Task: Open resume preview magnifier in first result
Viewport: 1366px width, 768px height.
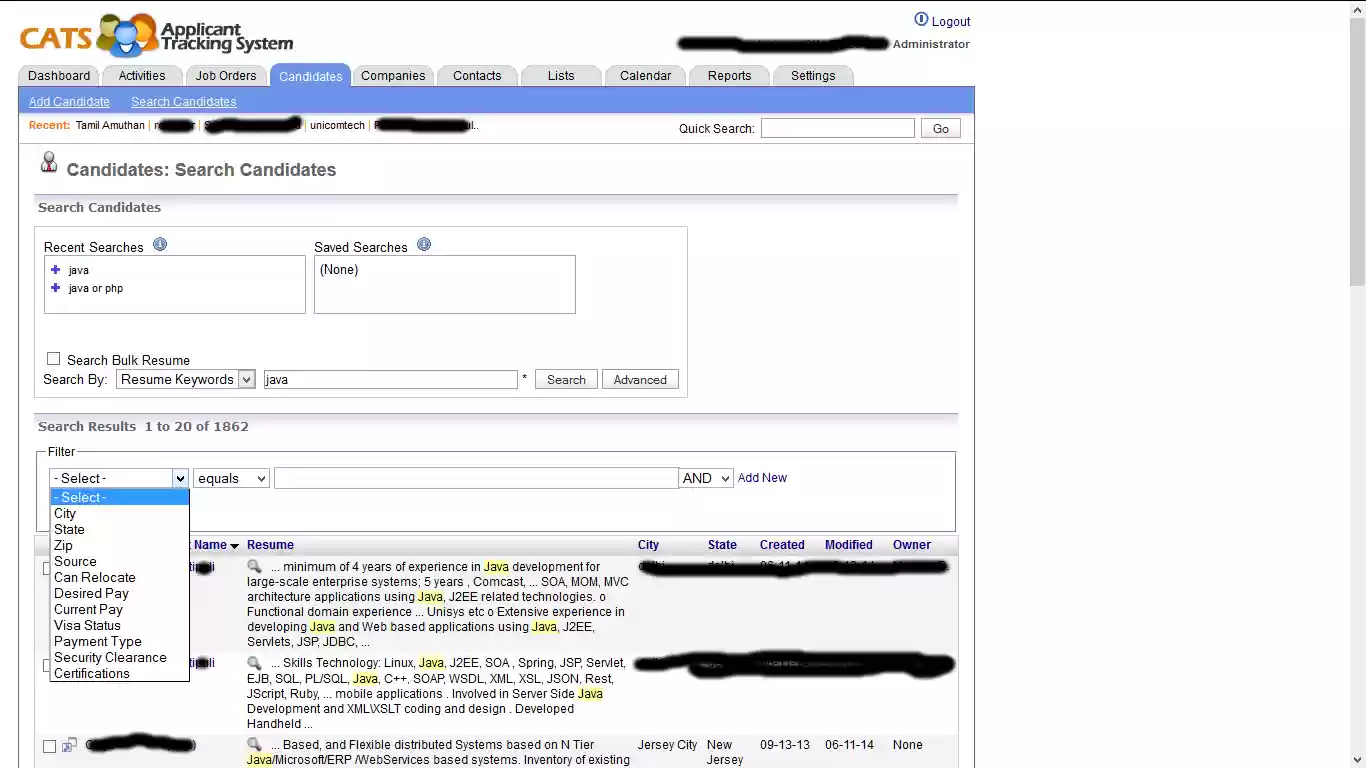Action: (255, 567)
